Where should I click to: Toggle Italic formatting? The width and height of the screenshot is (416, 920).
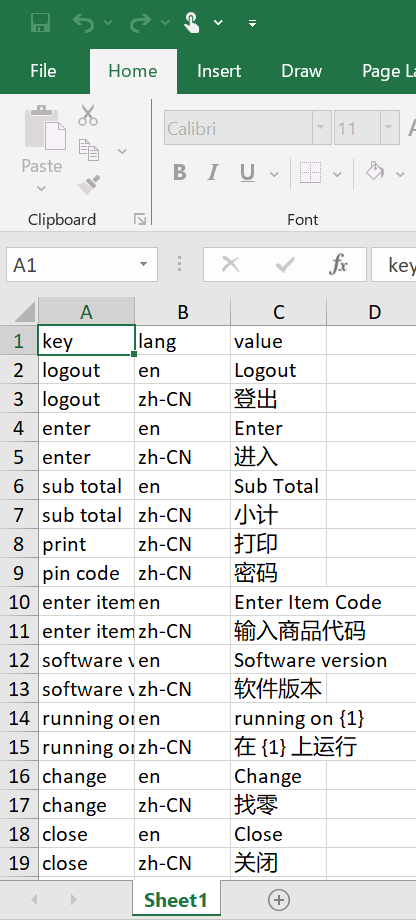[213, 172]
